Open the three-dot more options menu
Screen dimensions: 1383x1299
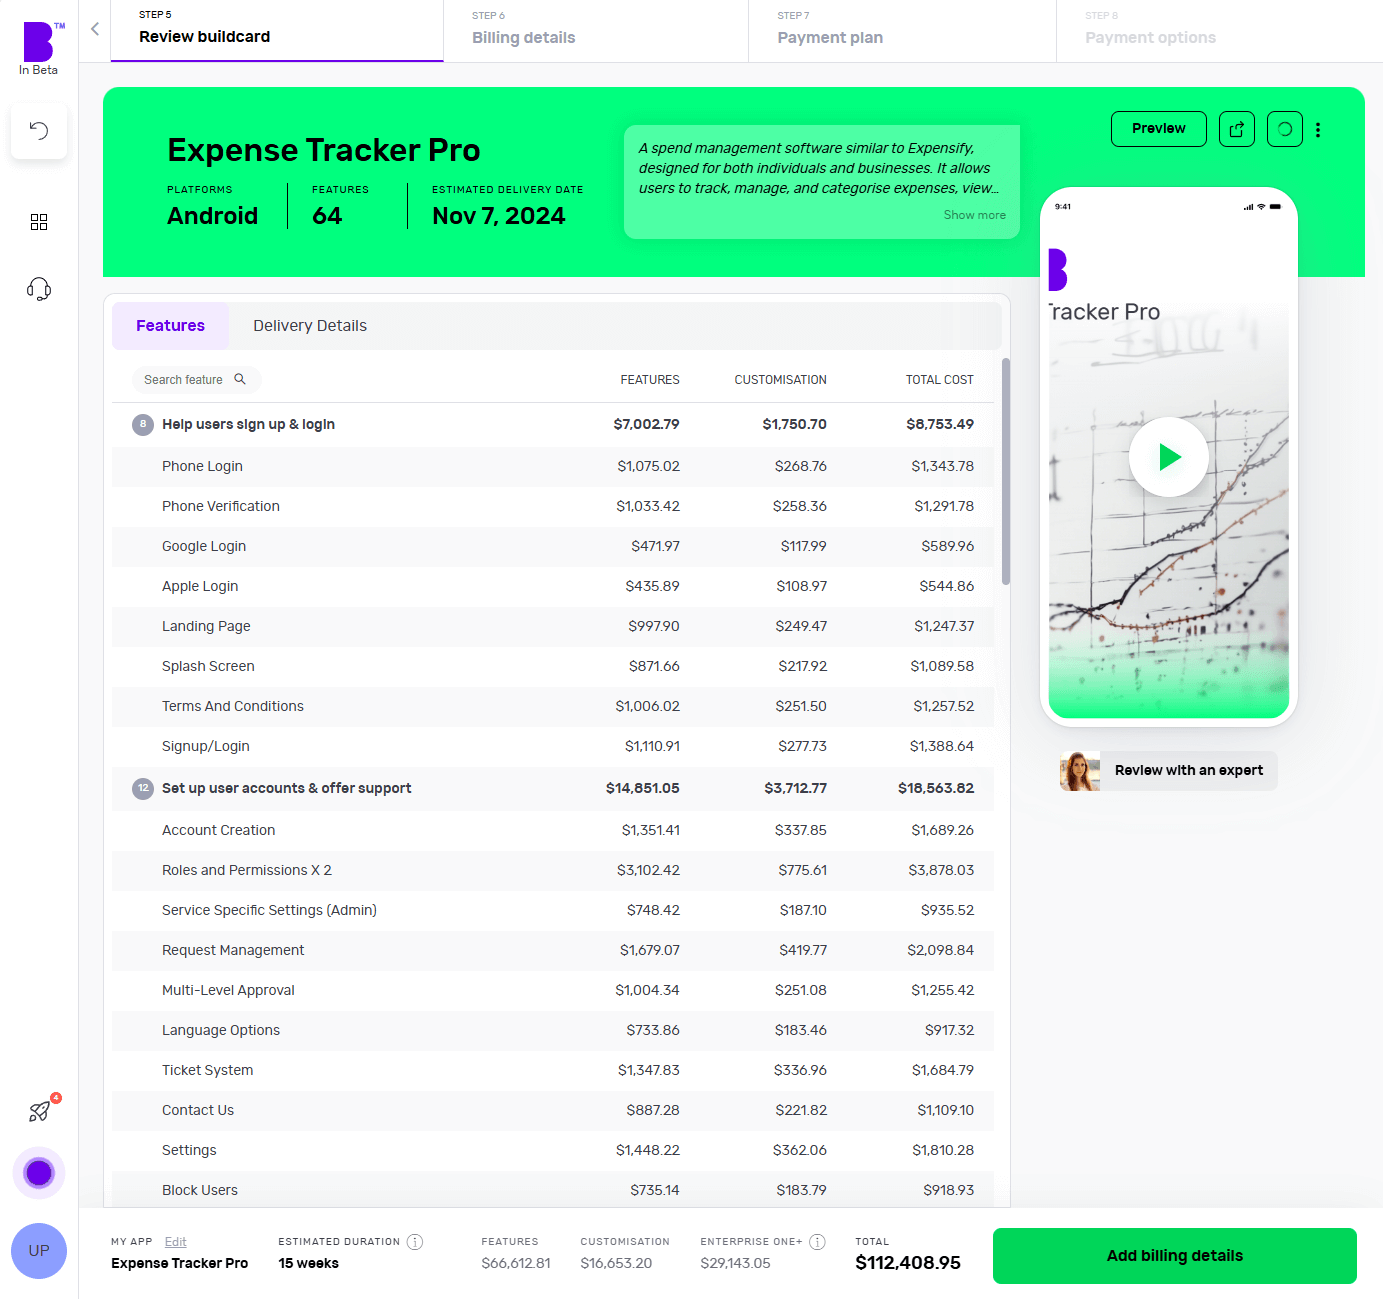click(1318, 130)
